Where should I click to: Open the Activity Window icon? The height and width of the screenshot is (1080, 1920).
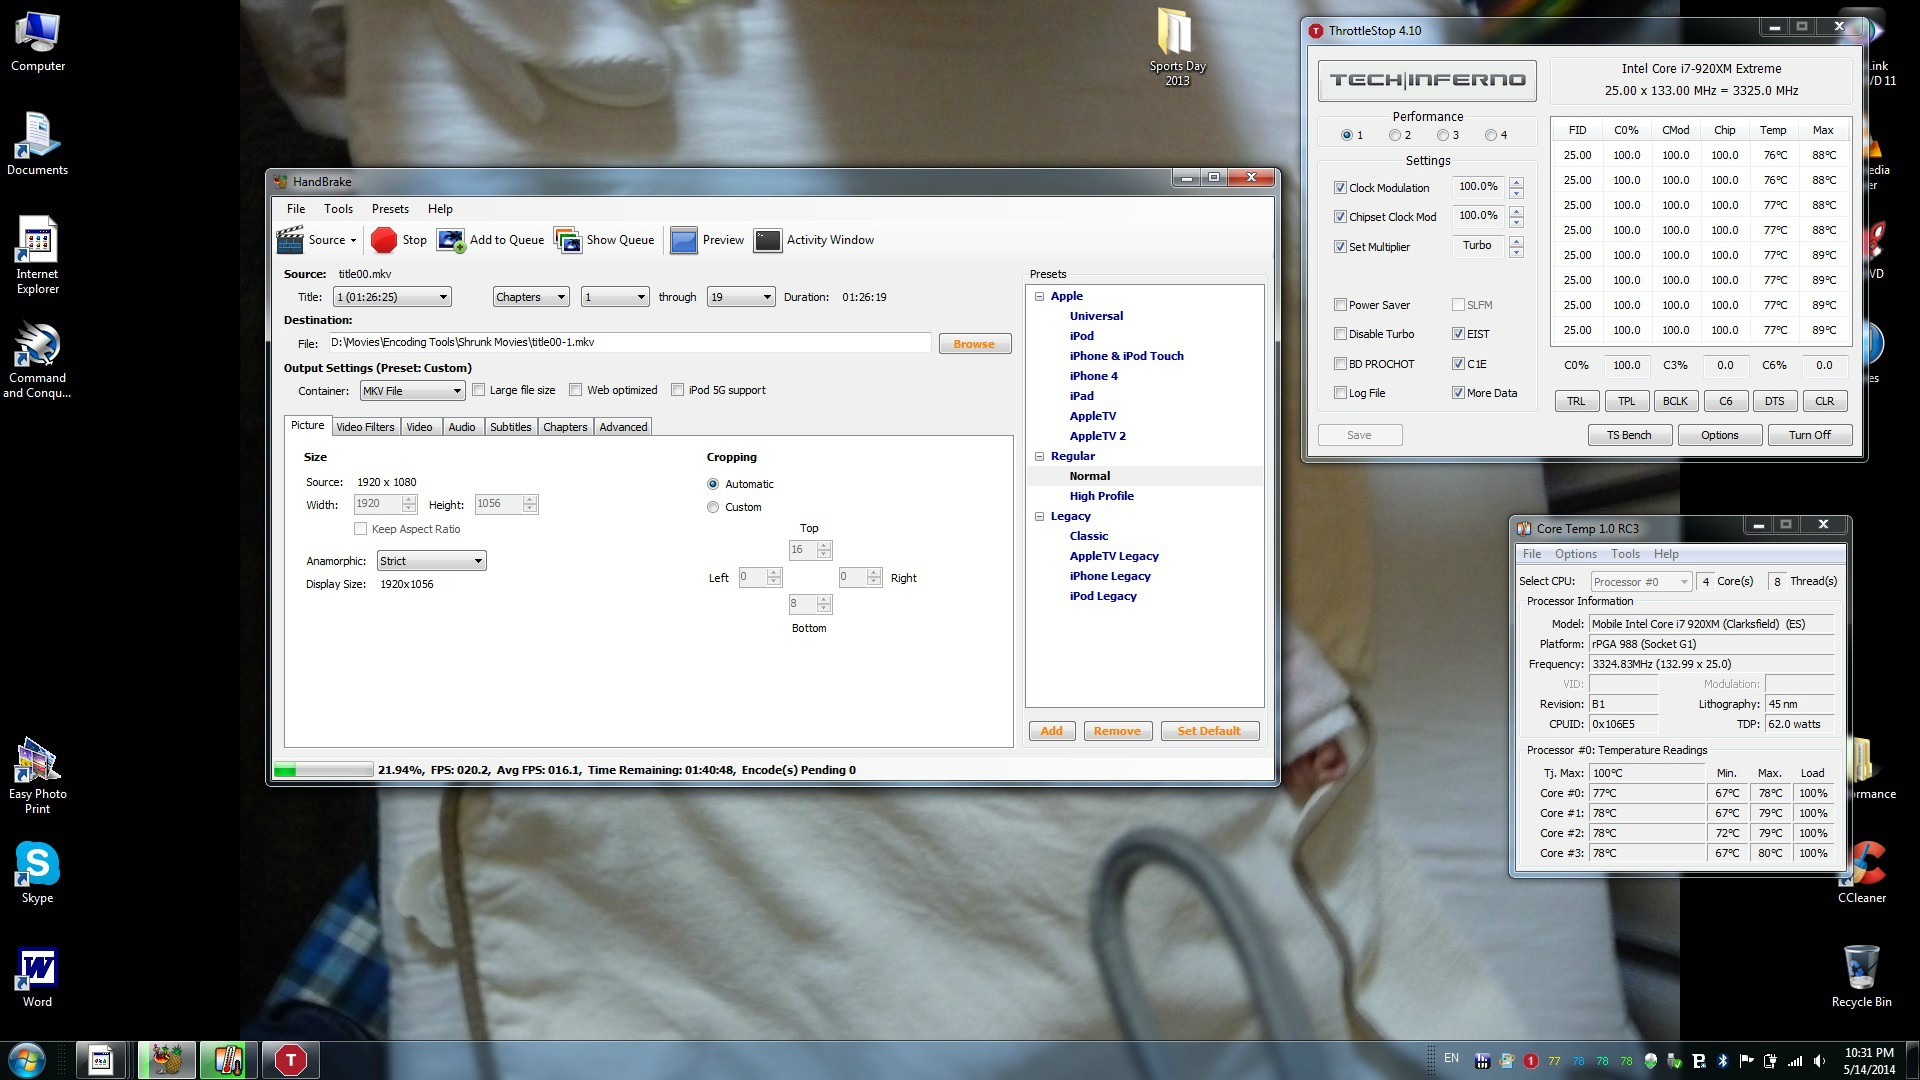(x=768, y=240)
